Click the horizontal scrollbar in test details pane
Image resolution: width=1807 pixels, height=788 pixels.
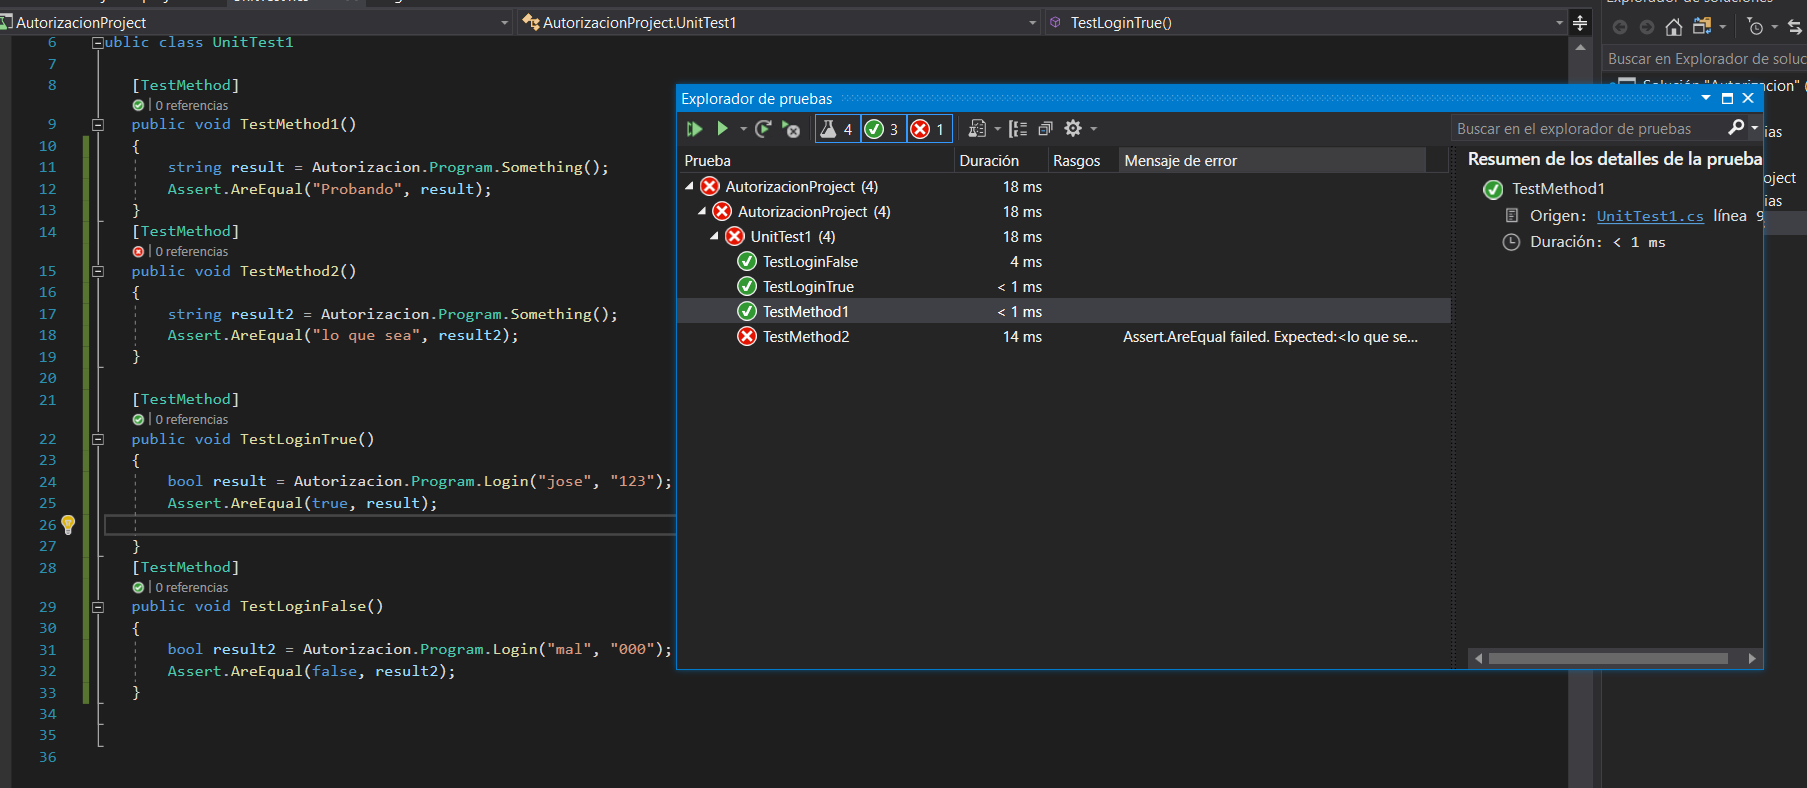[x=1608, y=658]
